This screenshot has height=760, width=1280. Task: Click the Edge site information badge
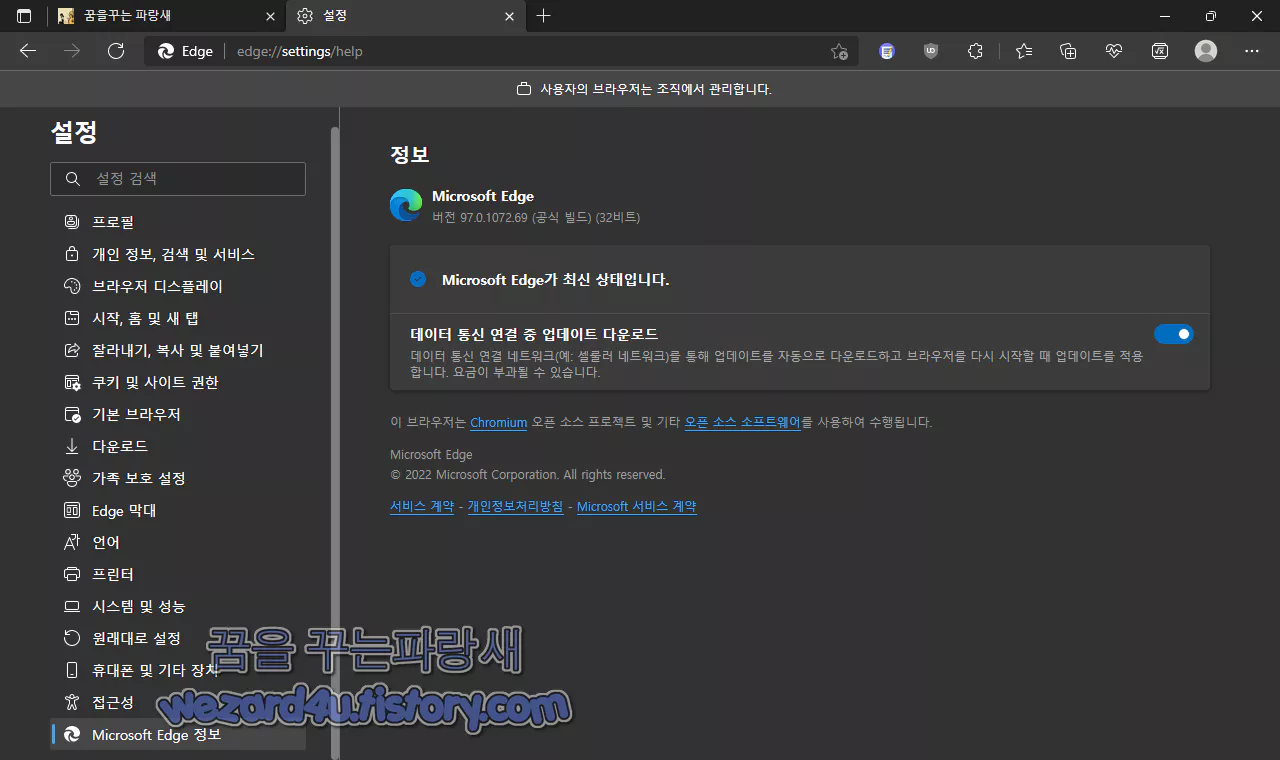click(185, 51)
